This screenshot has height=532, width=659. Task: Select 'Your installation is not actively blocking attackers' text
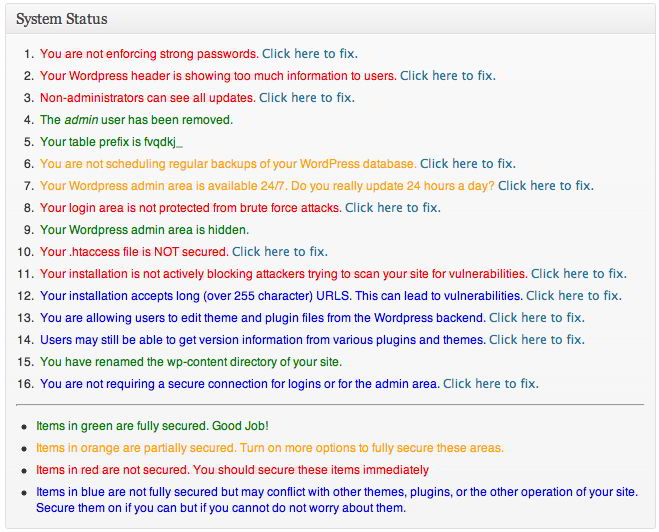[x=284, y=274]
